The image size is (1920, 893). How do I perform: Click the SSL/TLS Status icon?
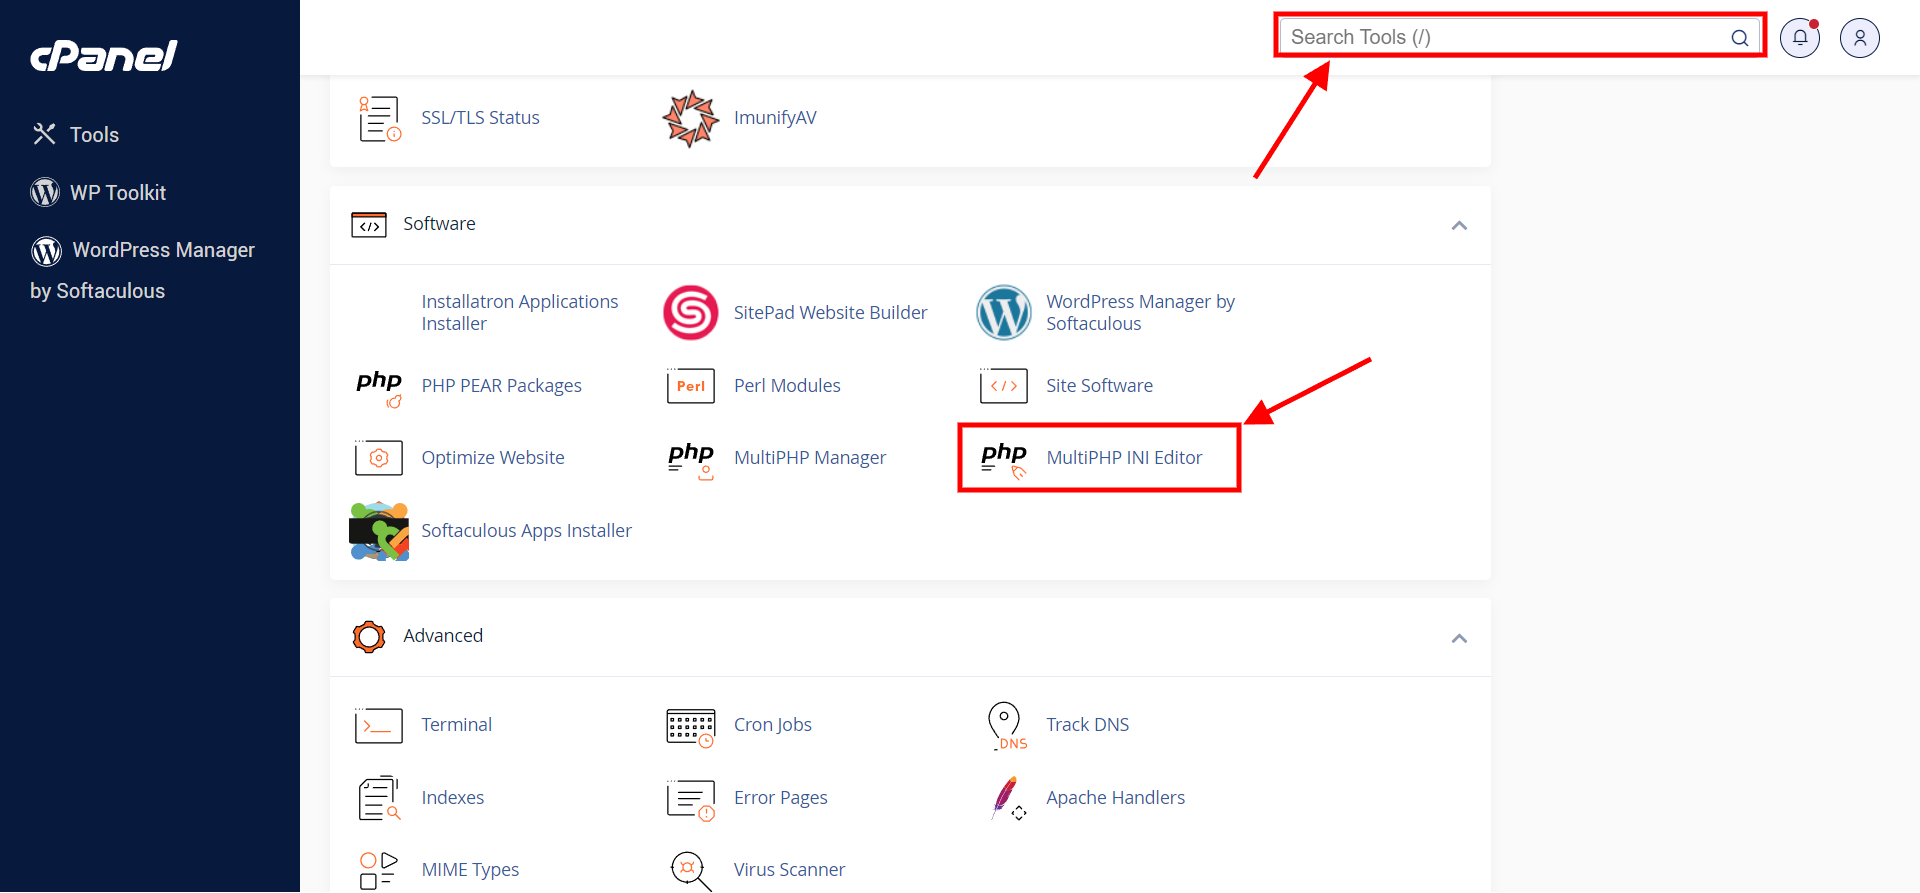point(379,118)
